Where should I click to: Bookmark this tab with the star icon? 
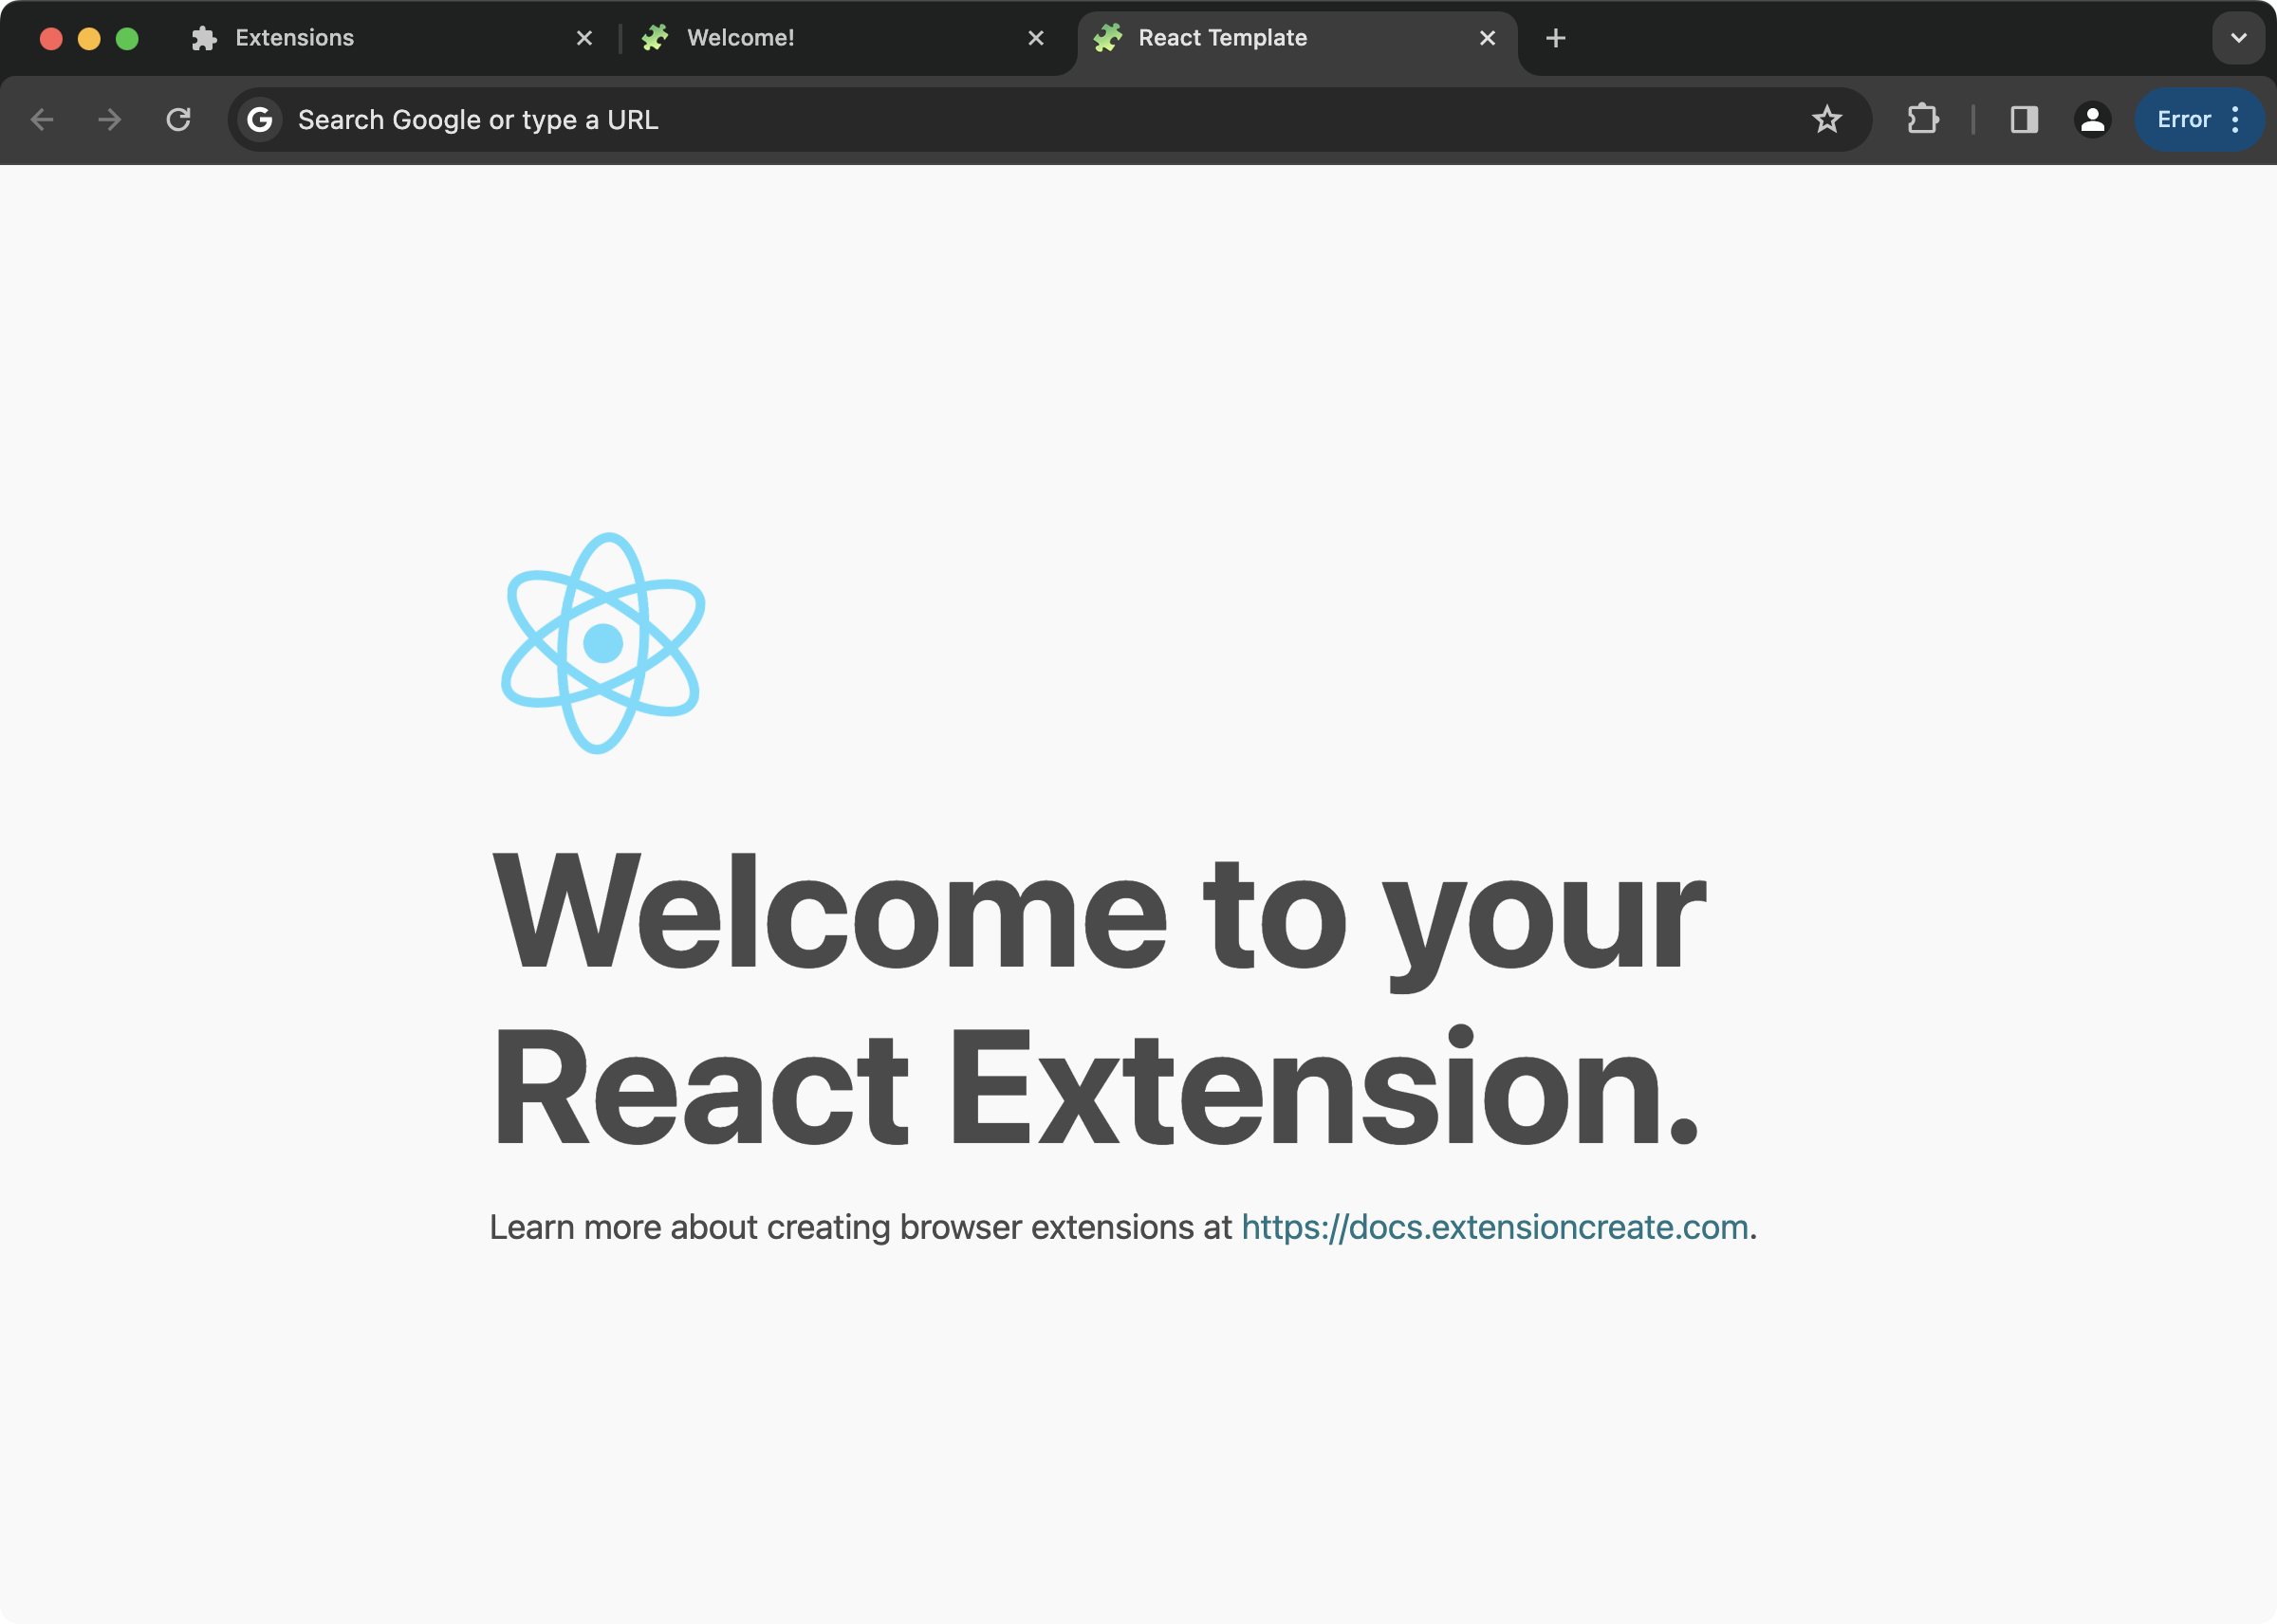[1826, 120]
